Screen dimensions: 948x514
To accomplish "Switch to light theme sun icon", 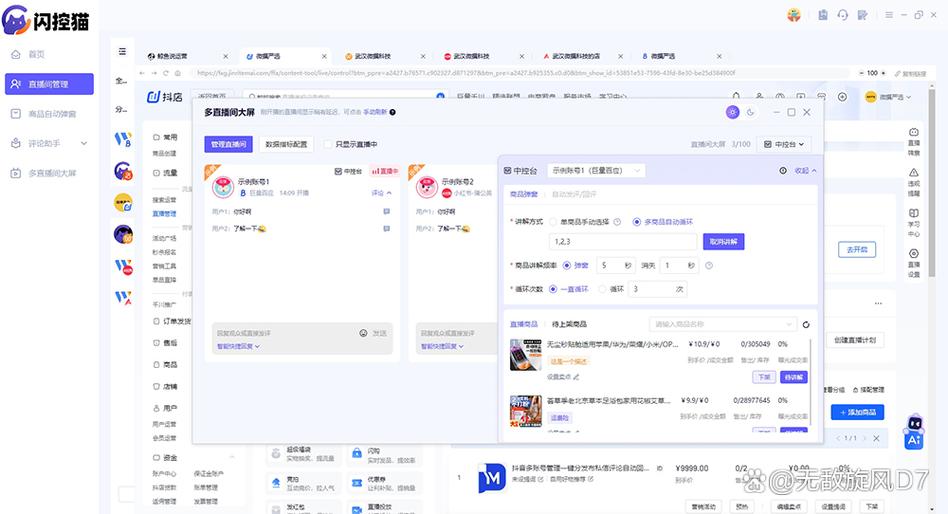I will [x=732, y=112].
